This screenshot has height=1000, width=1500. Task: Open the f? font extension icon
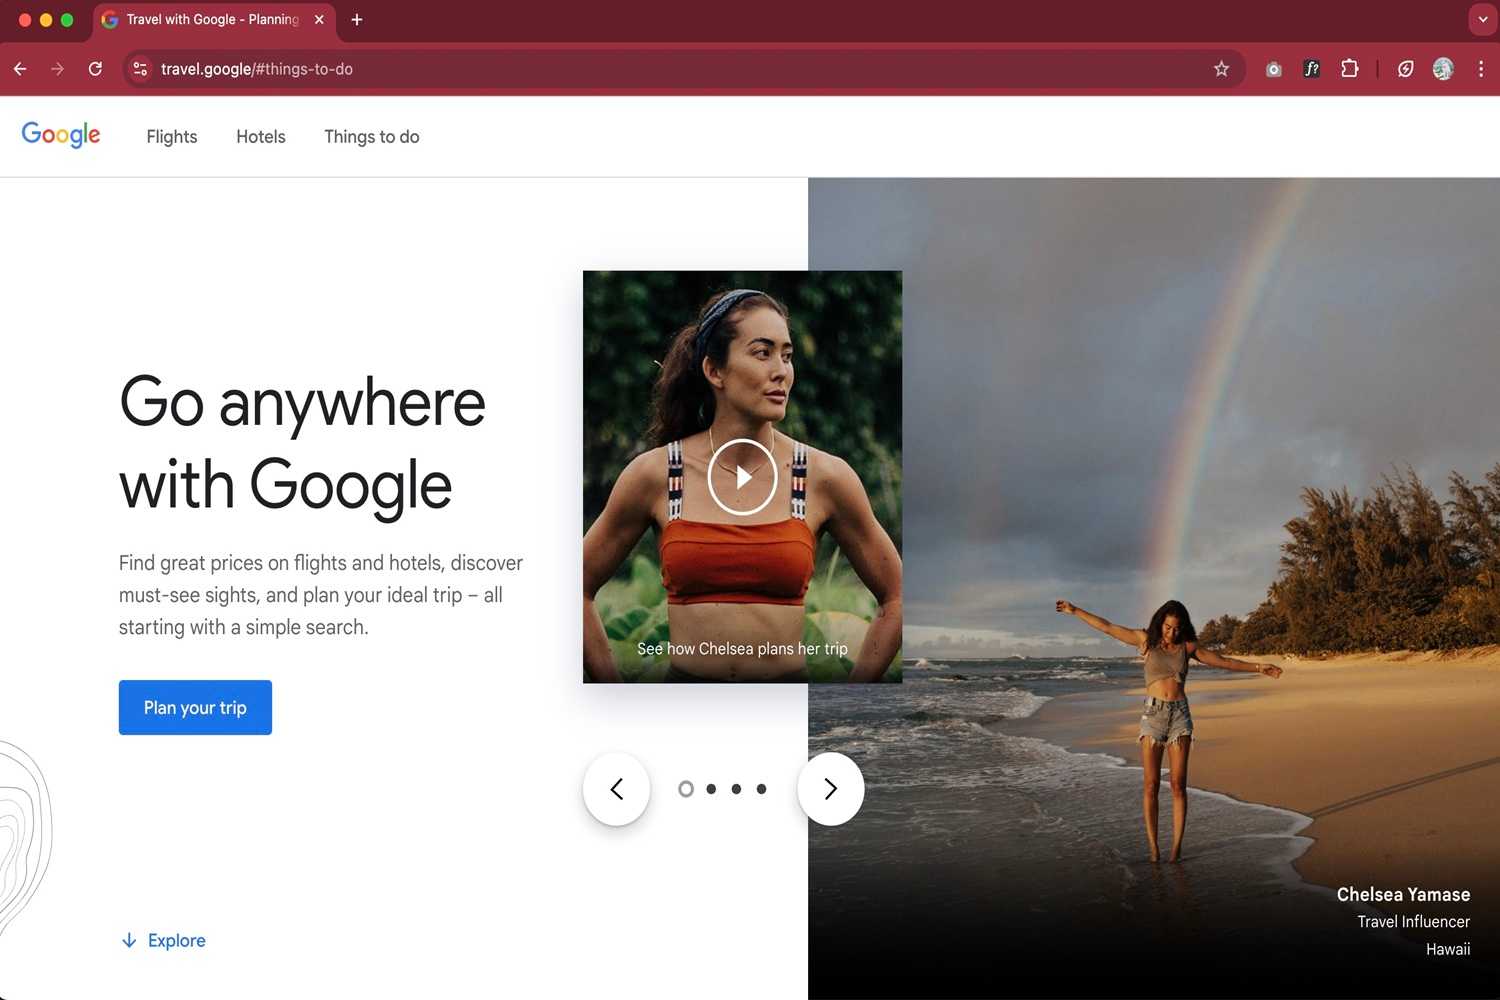[1311, 69]
